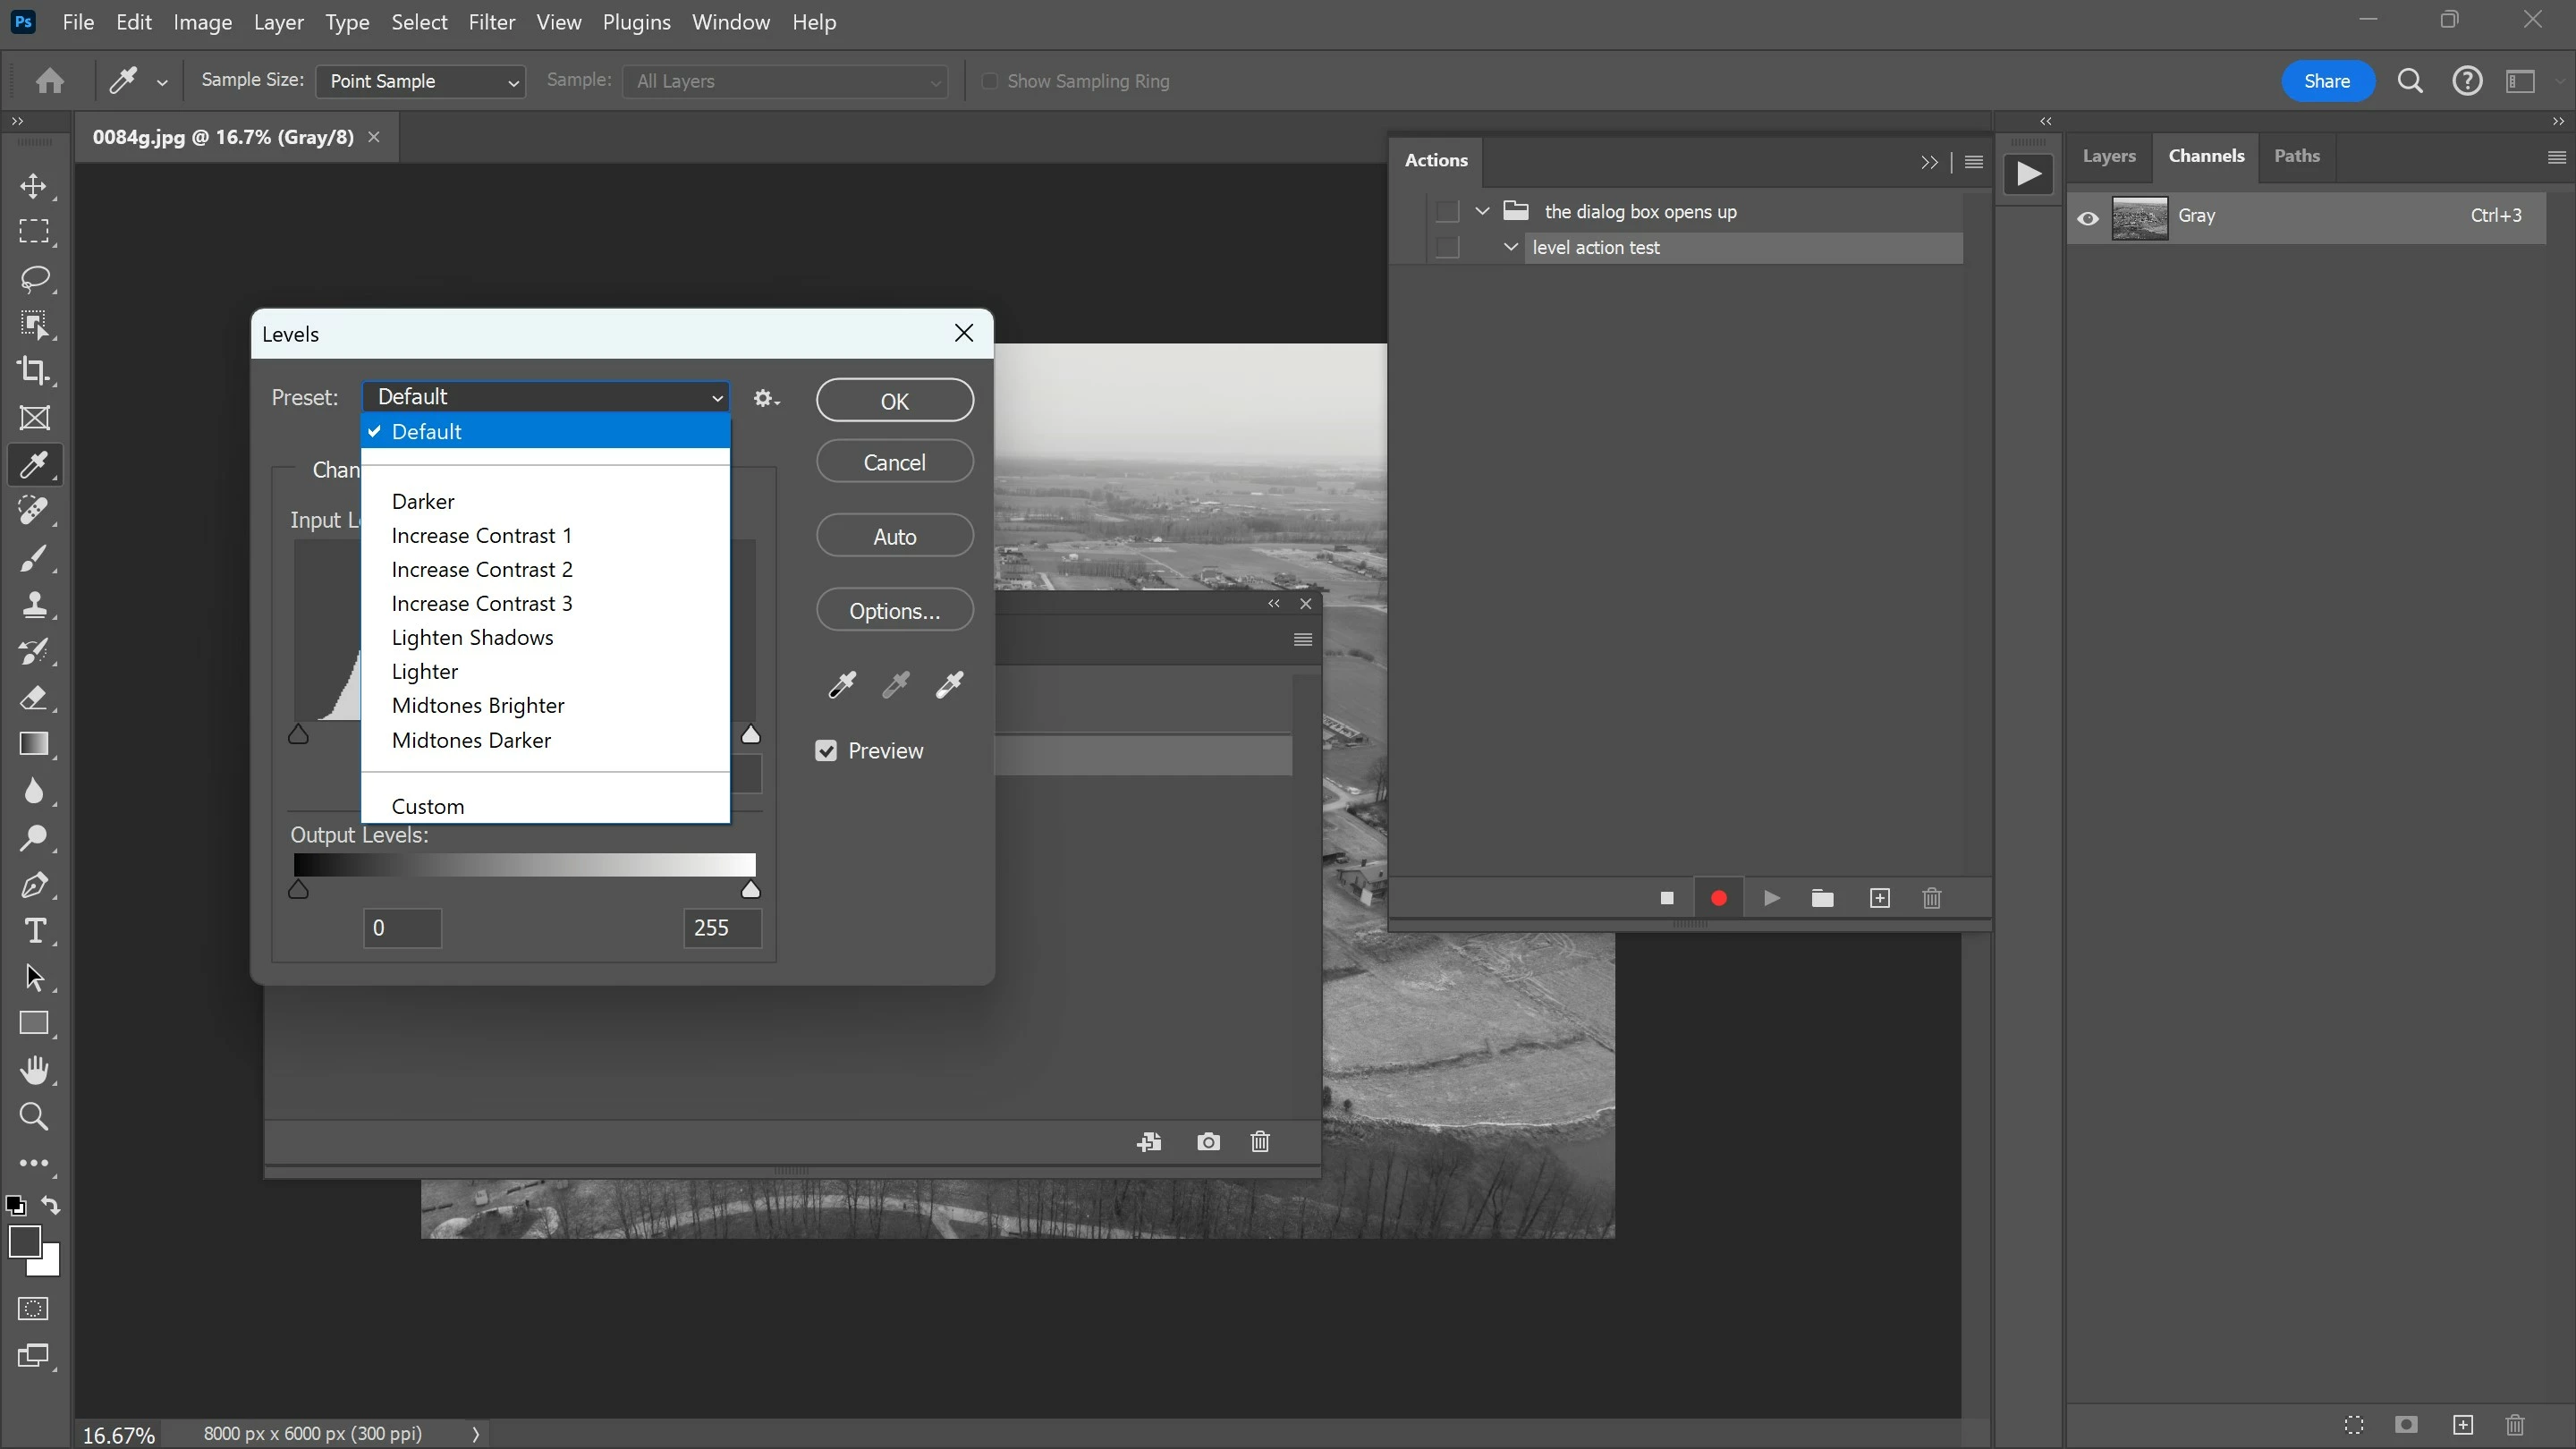Image resolution: width=2576 pixels, height=1449 pixels.
Task: Switch to the Layers tab
Action: [x=2108, y=156]
